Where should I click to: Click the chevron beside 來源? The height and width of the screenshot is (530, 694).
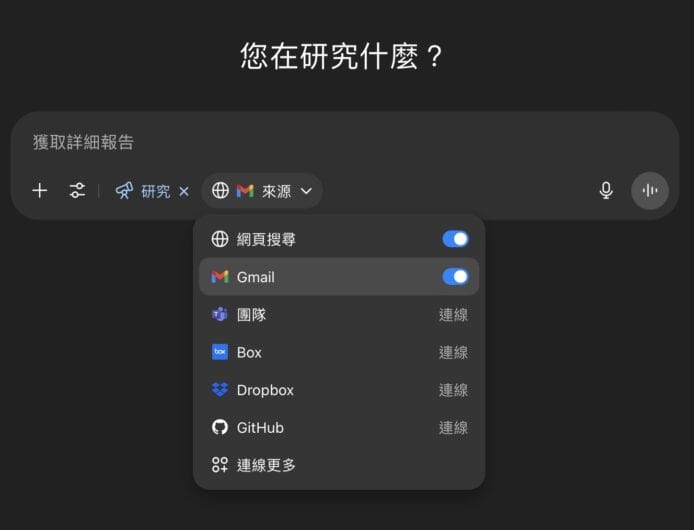[307, 191]
